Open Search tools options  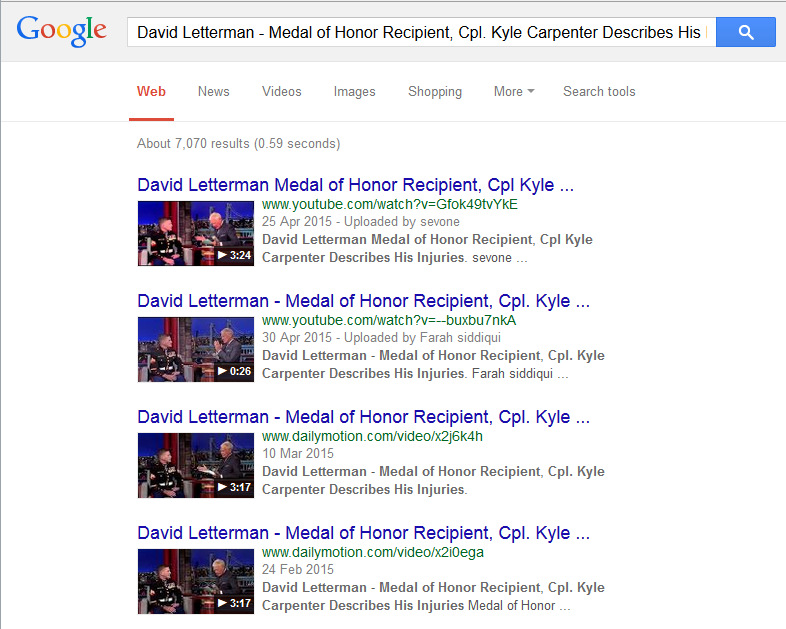point(599,91)
